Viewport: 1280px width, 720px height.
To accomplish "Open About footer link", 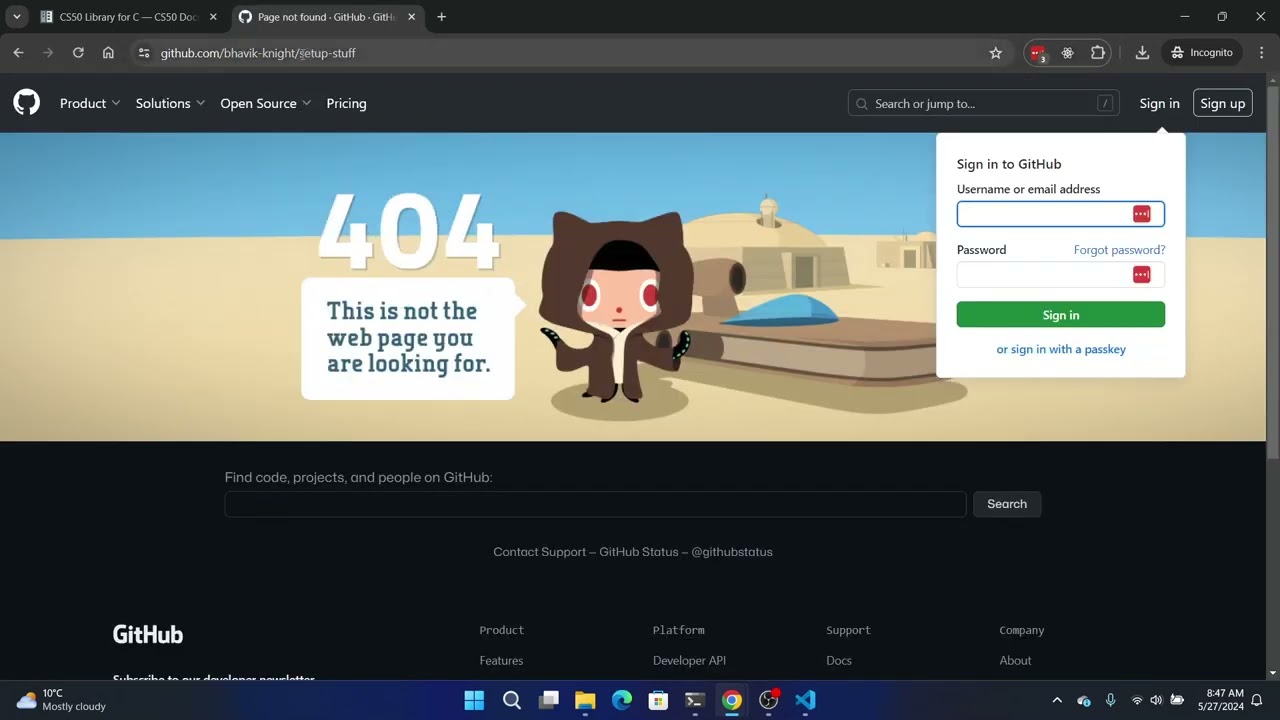I will pyautogui.click(x=1015, y=661).
